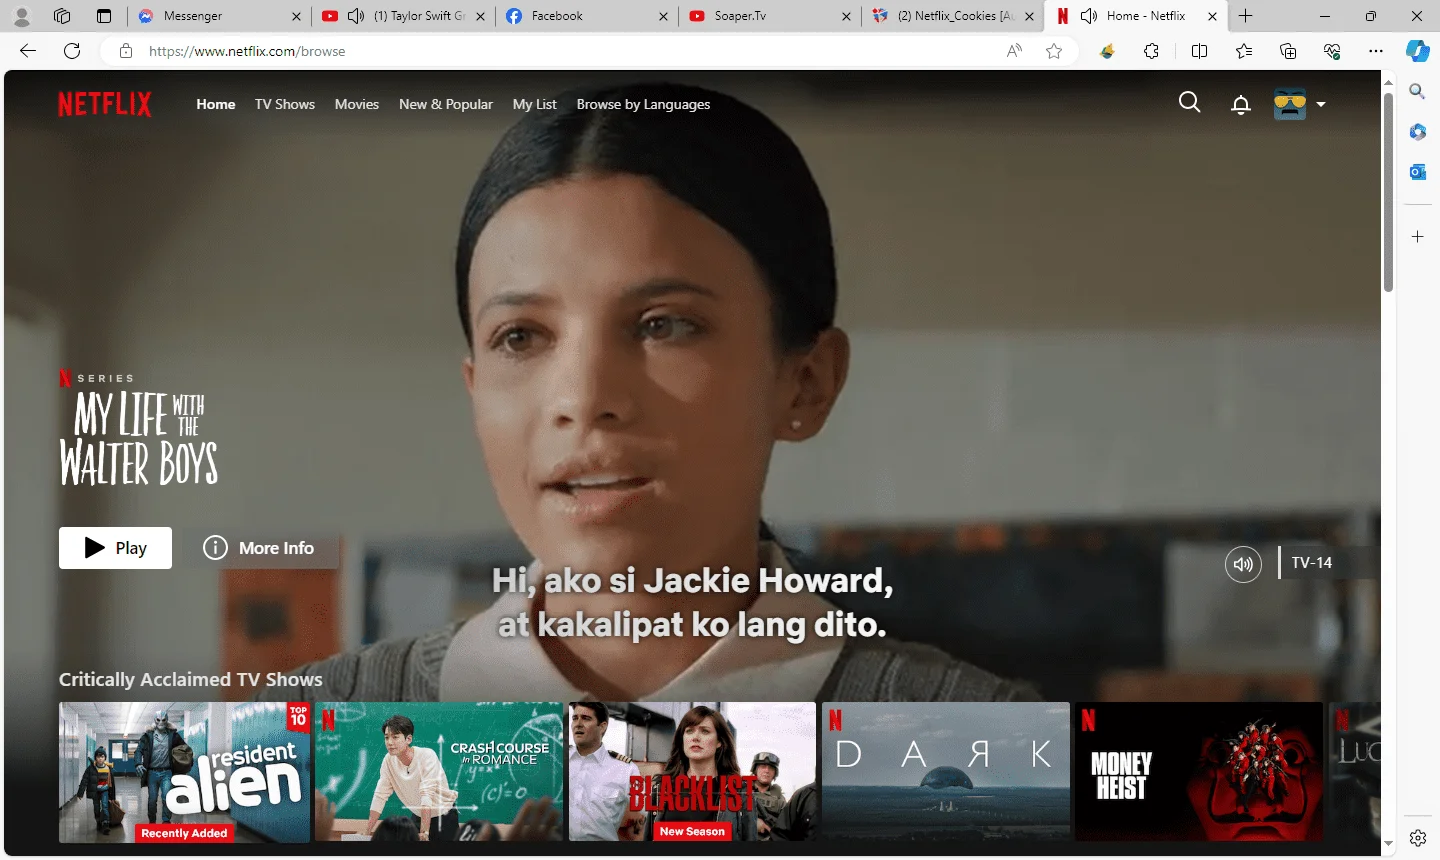Refresh the Netflix page
Viewport: 1440px width, 860px height.
(72, 51)
